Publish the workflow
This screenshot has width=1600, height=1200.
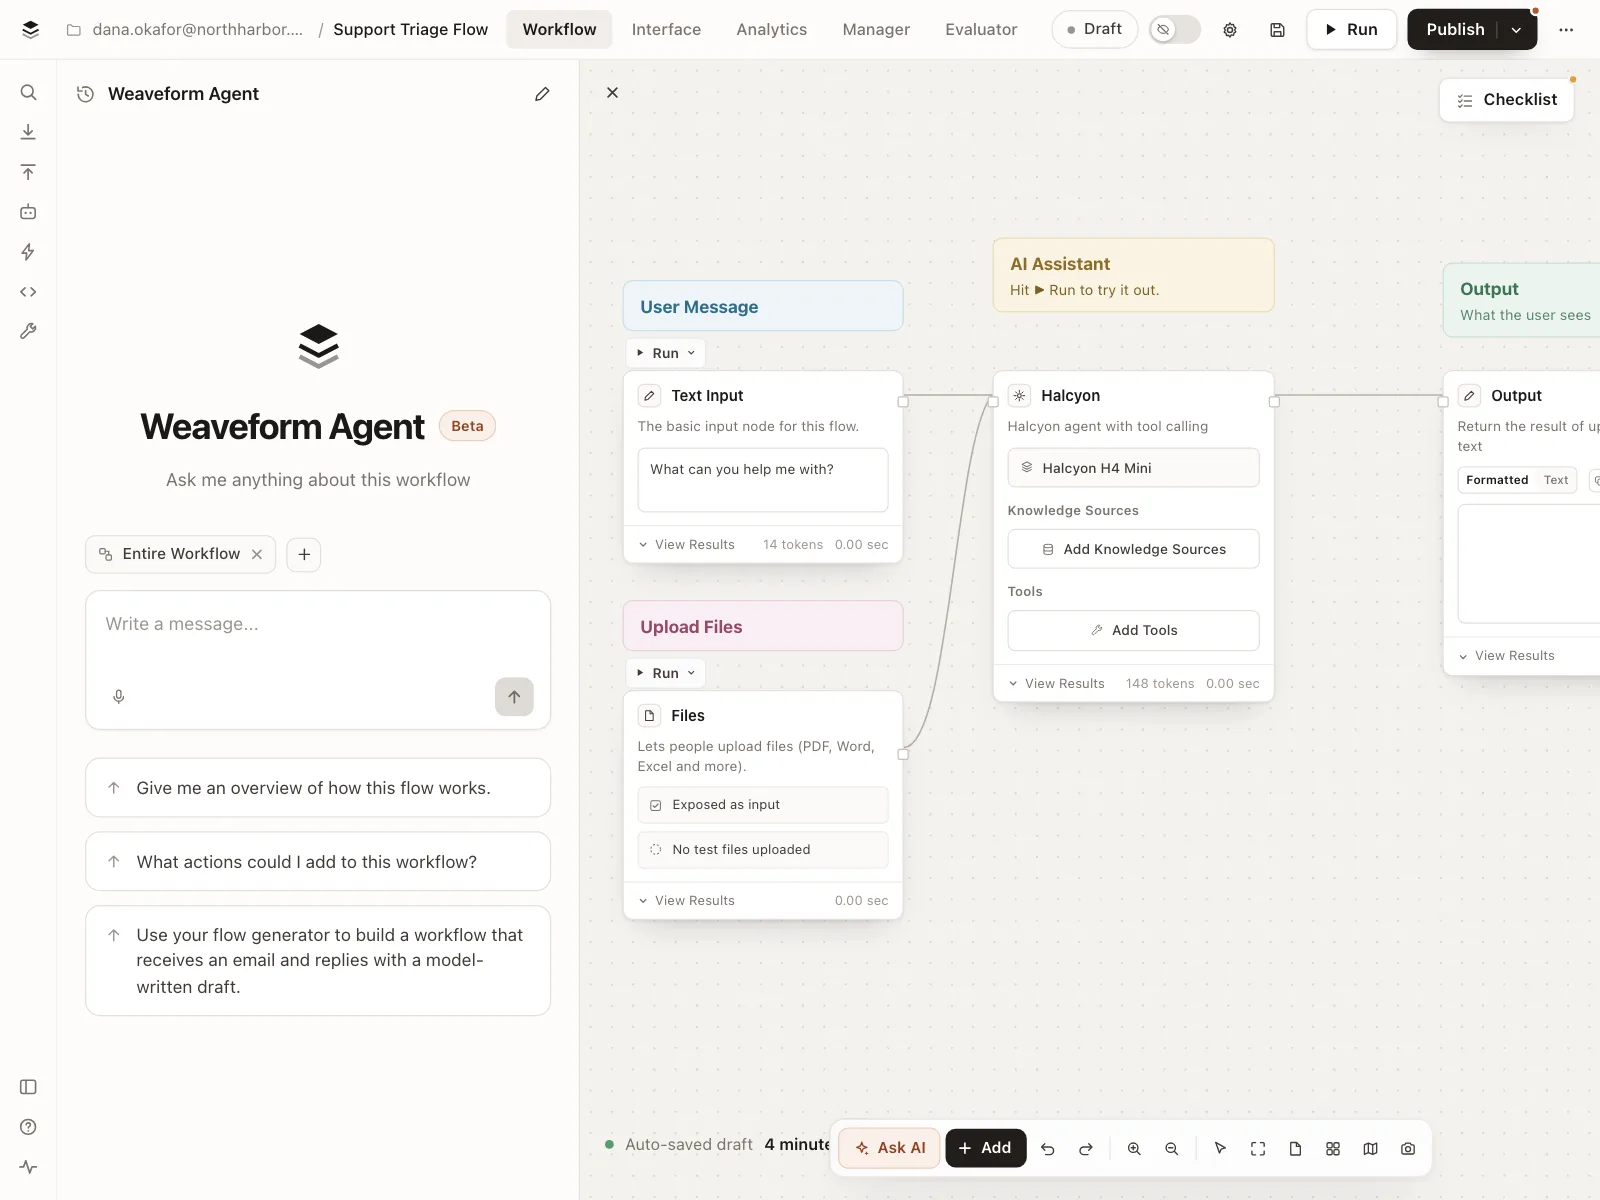pos(1455,30)
